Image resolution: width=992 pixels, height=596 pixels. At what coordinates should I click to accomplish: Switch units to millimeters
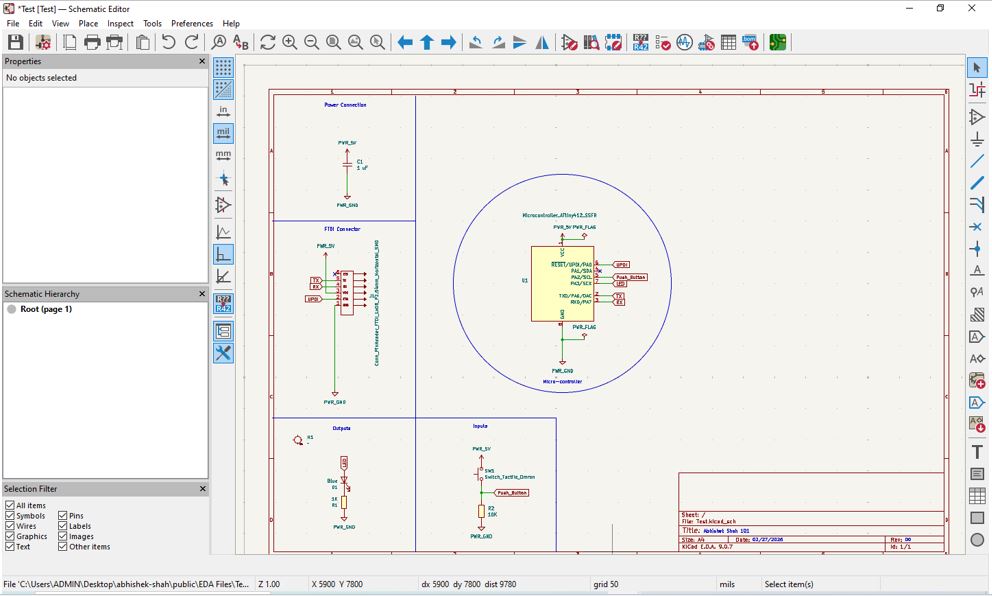(223, 155)
